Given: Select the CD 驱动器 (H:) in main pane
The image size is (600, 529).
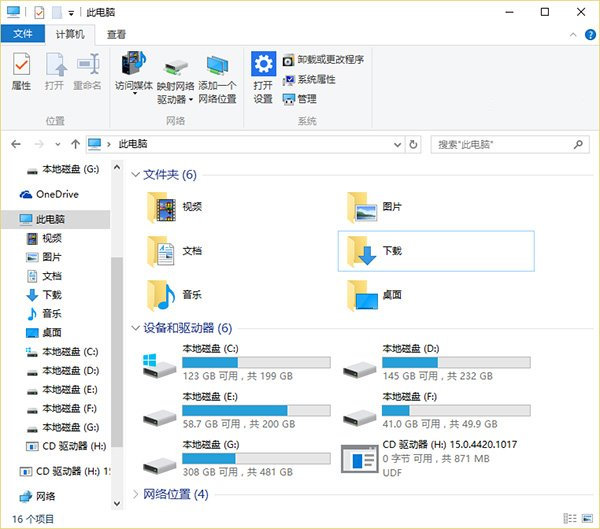Looking at the screenshot, I should coord(429,458).
